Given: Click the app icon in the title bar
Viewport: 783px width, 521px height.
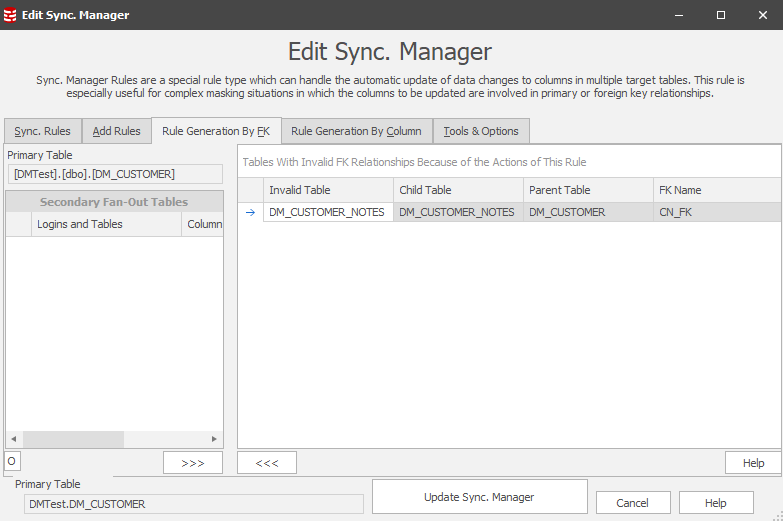Looking at the screenshot, I should tap(11, 15).
